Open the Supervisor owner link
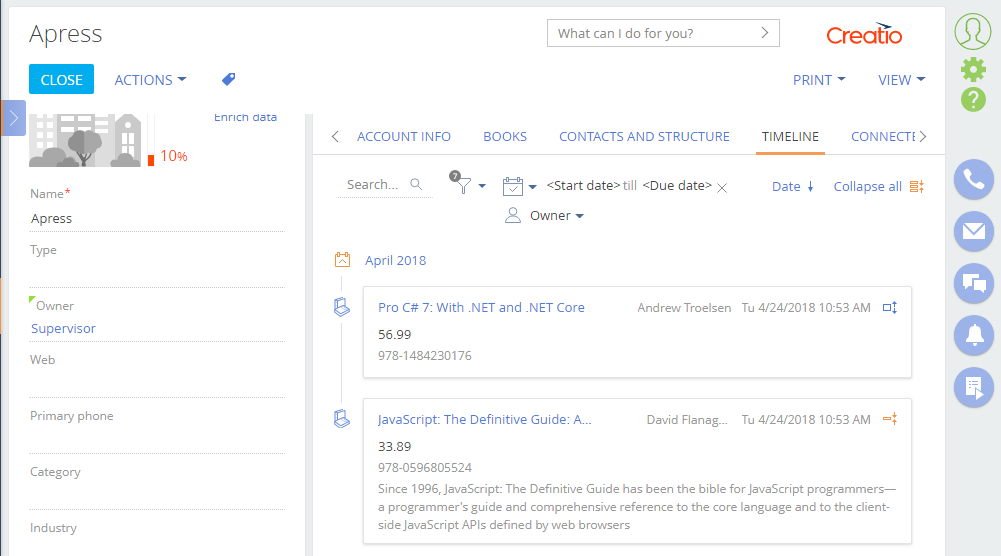Screen dimensions: 1001x556 coord(63,328)
